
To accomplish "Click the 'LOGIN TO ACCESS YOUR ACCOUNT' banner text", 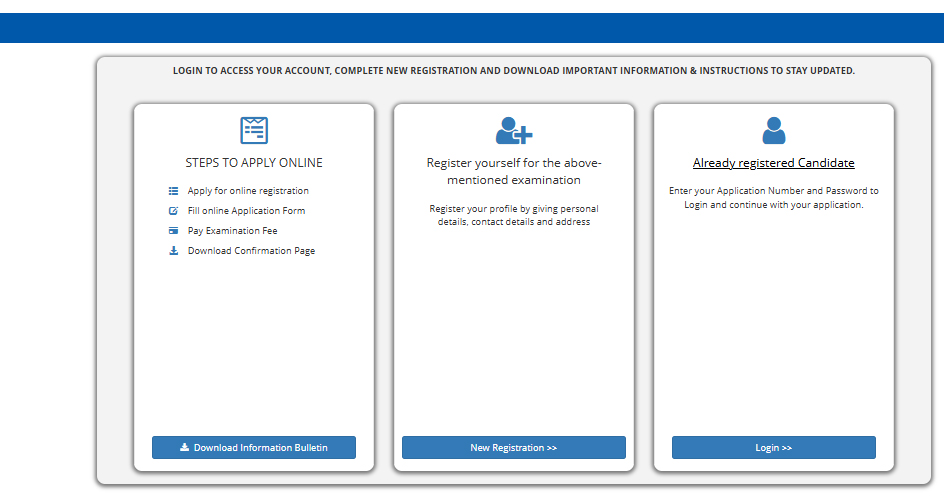I will [x=514, y=70].
